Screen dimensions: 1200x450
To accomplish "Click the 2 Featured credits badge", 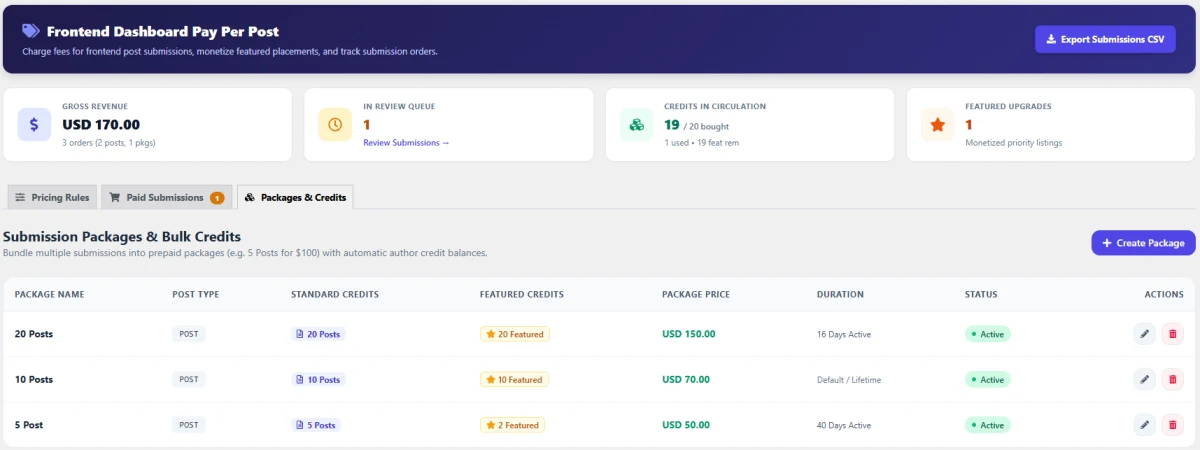I will click(512, 425).
